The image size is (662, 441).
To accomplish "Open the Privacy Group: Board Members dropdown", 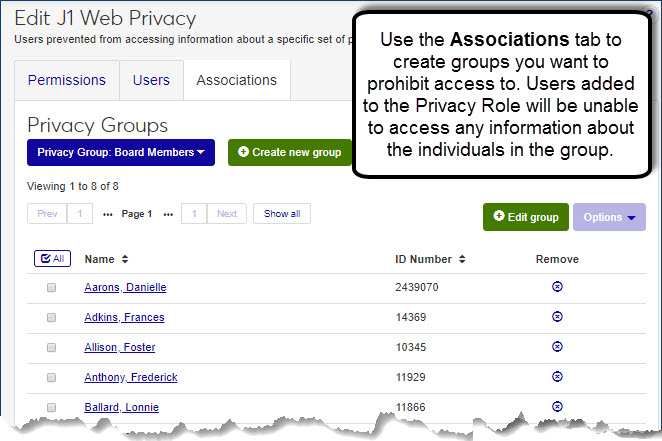I will [121, 153].
